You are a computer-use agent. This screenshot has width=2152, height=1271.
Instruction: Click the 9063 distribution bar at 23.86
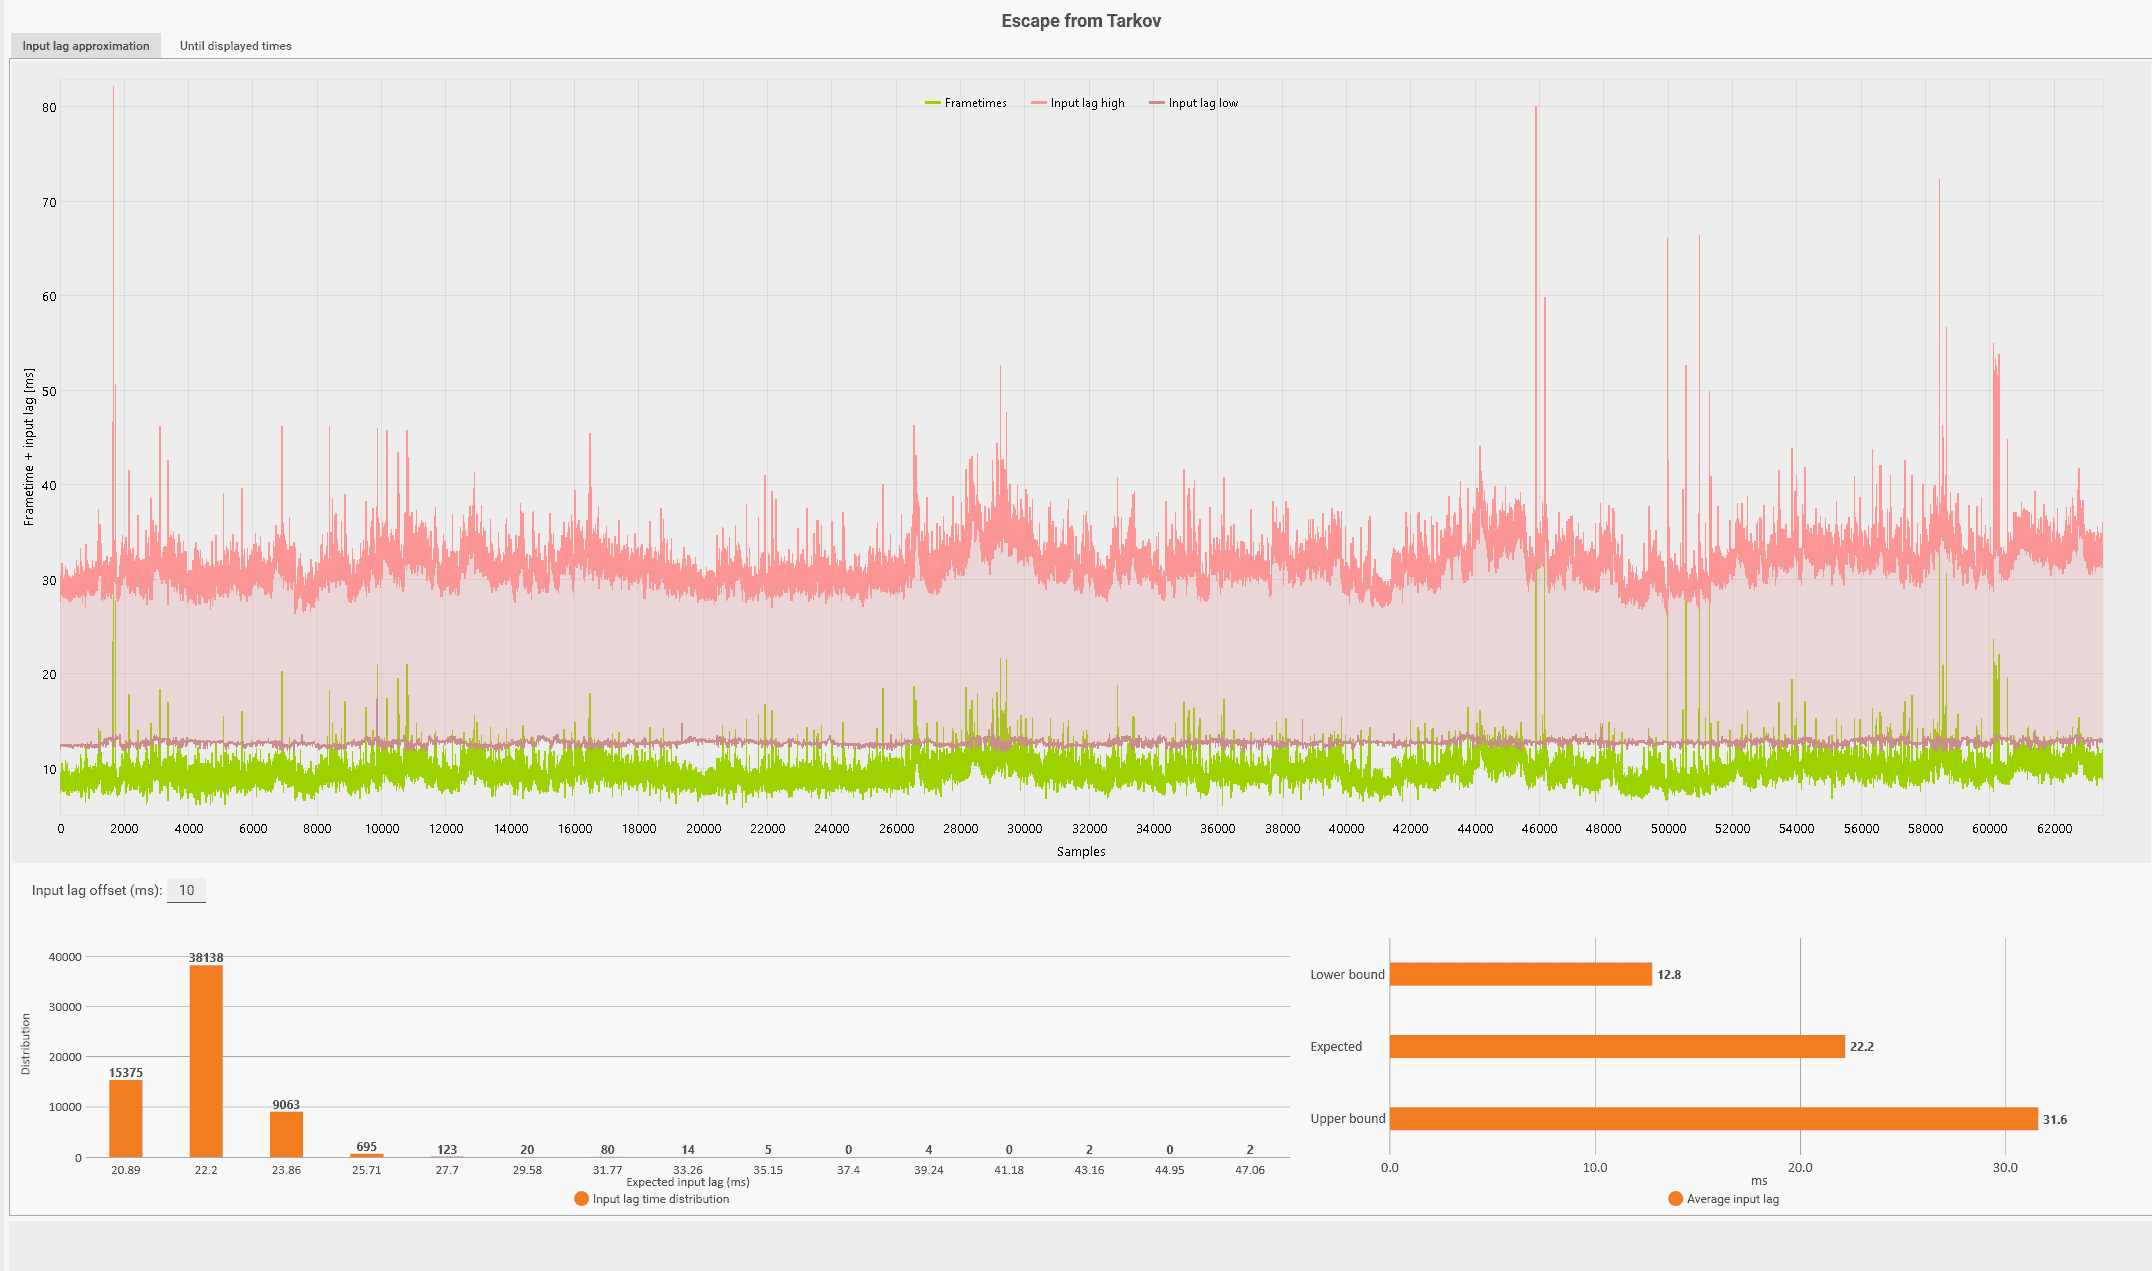(286, 1134)
